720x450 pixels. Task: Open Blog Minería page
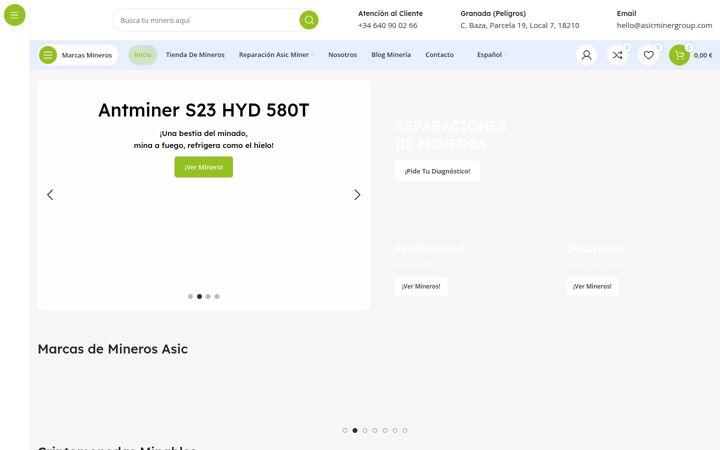pyautogui.click(x=391, y=55)
